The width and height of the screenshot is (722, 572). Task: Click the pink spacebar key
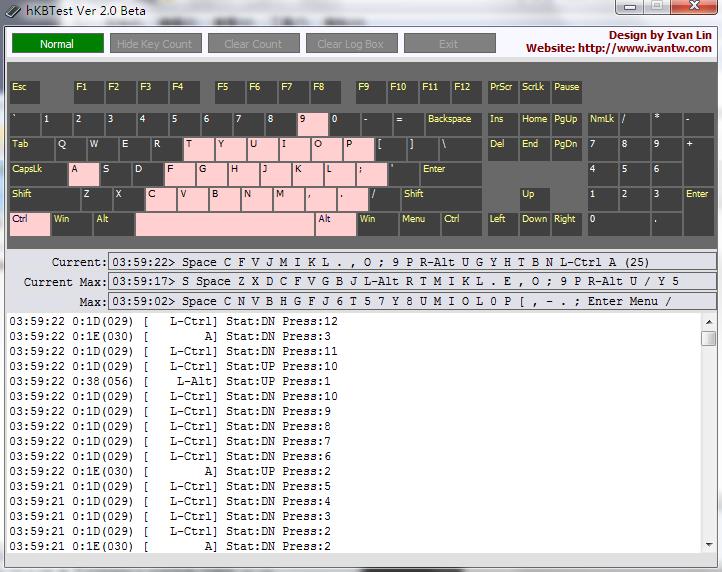point(225,224)
